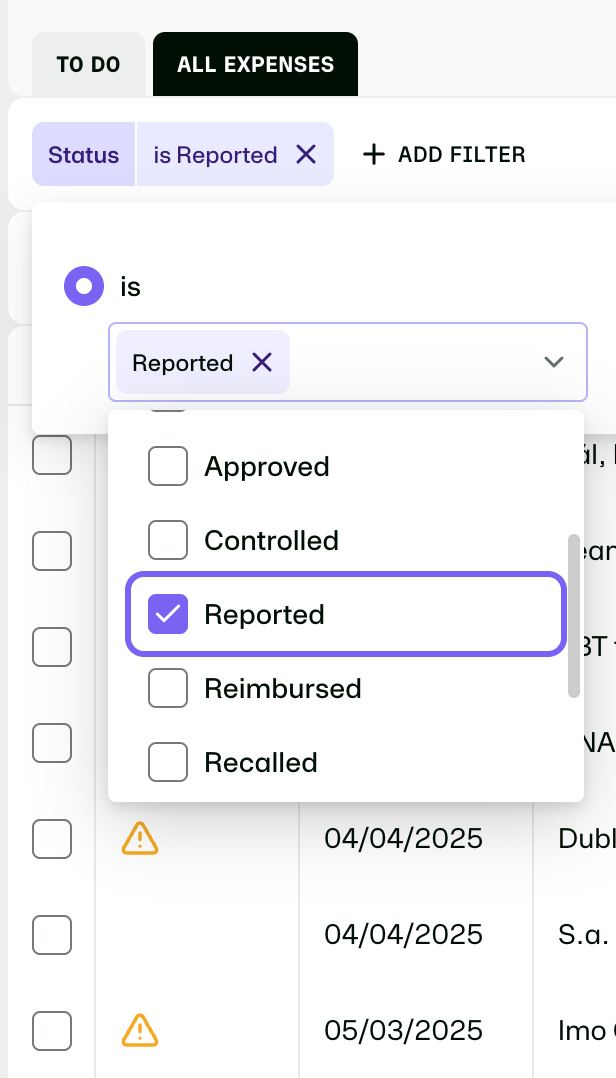Check the Reimbursed option
This screenshot has height=1078, width=616.
click(168, 688)
